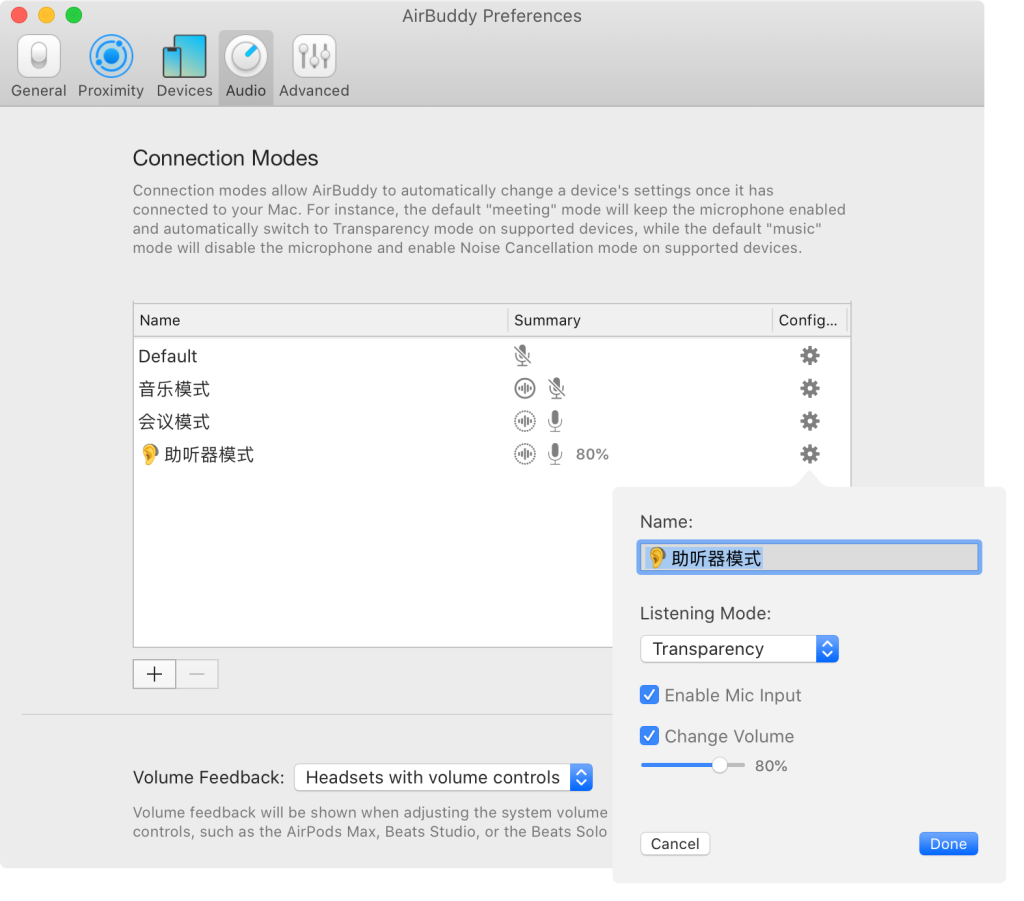This screenshot has height=901, width=1024.
Task: Open the Advanced preferences pane
Action: tap(314, 67)
